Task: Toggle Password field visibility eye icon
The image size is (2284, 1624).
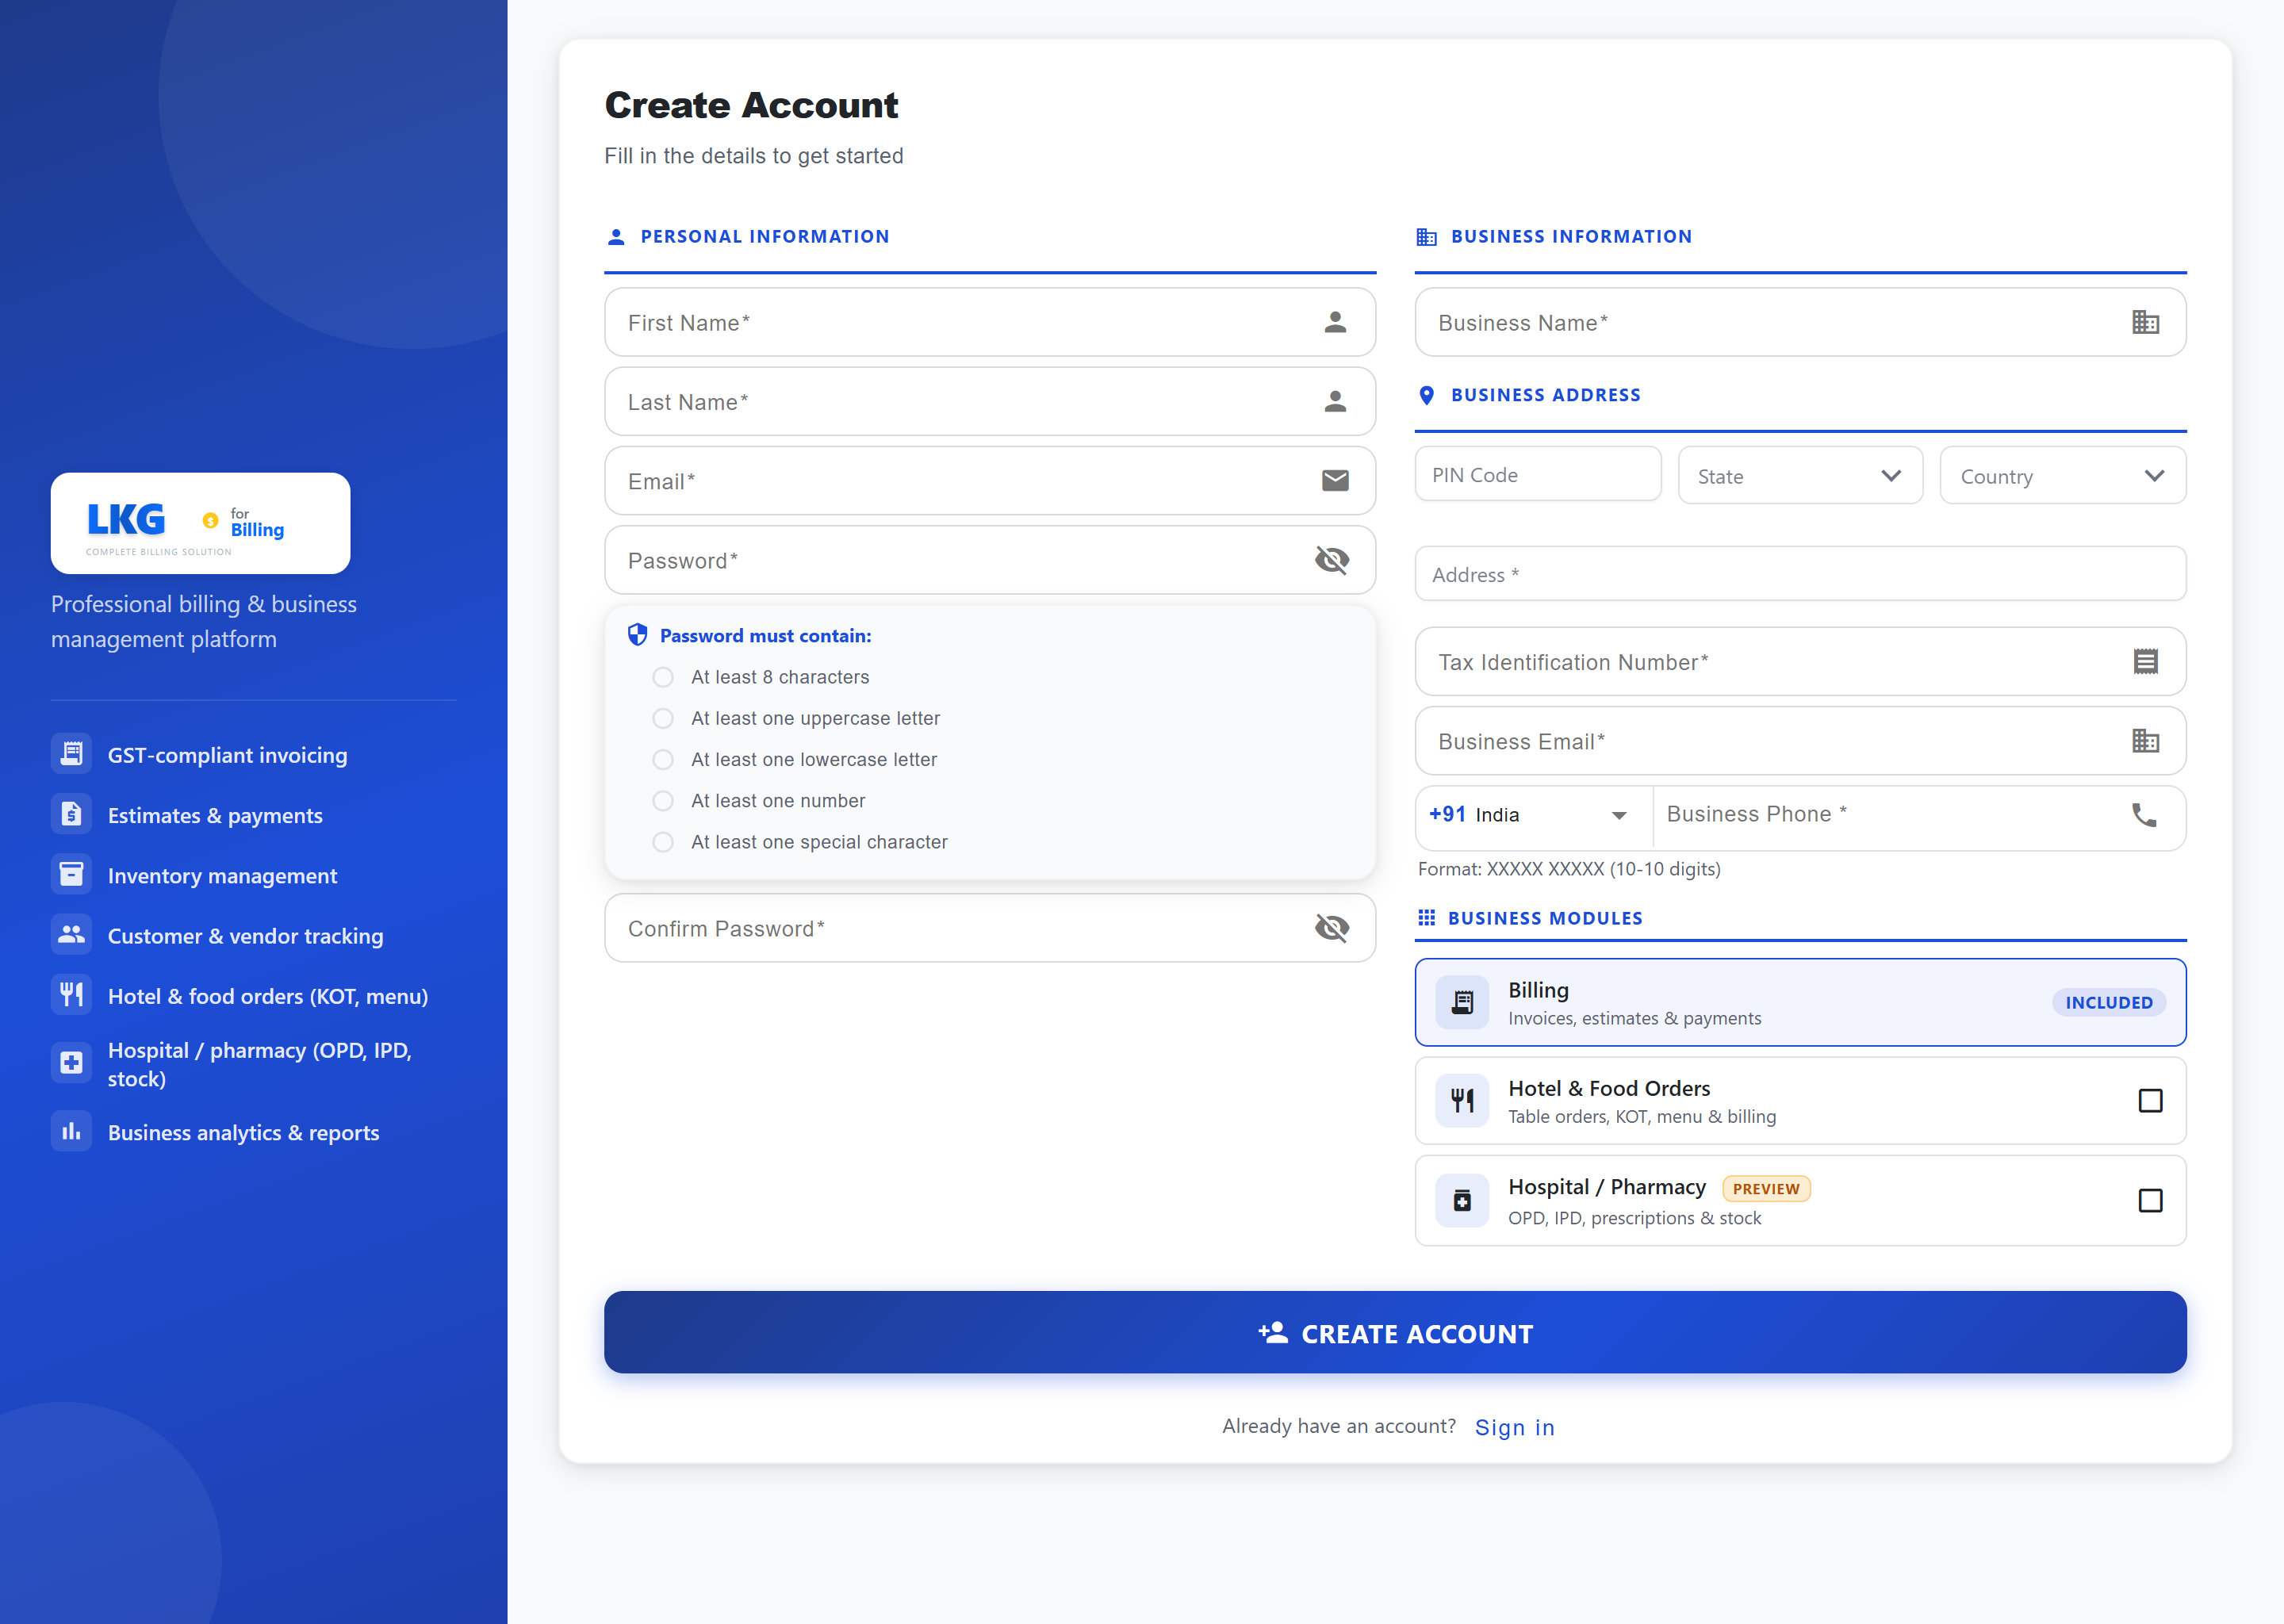Action: [x=1332, y=560]
